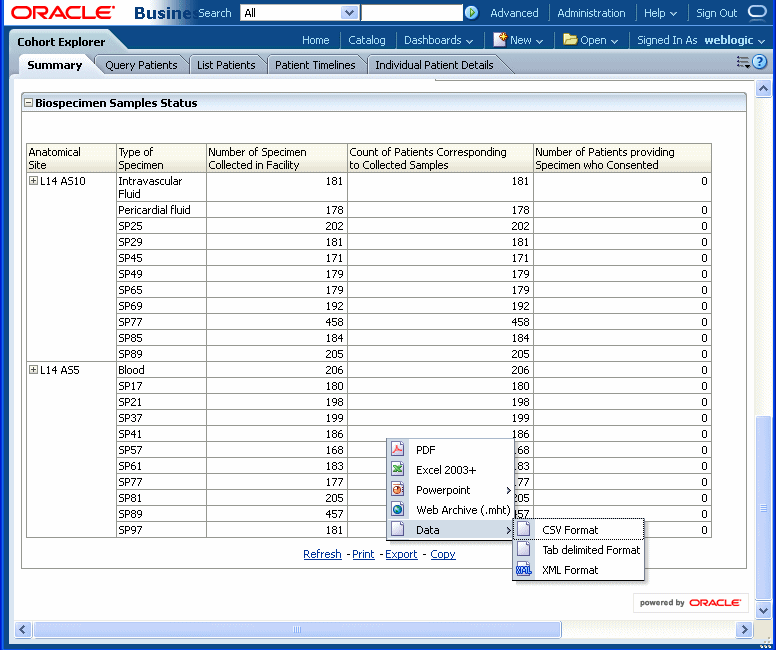Click the help question mark icon

coord(760,62)
